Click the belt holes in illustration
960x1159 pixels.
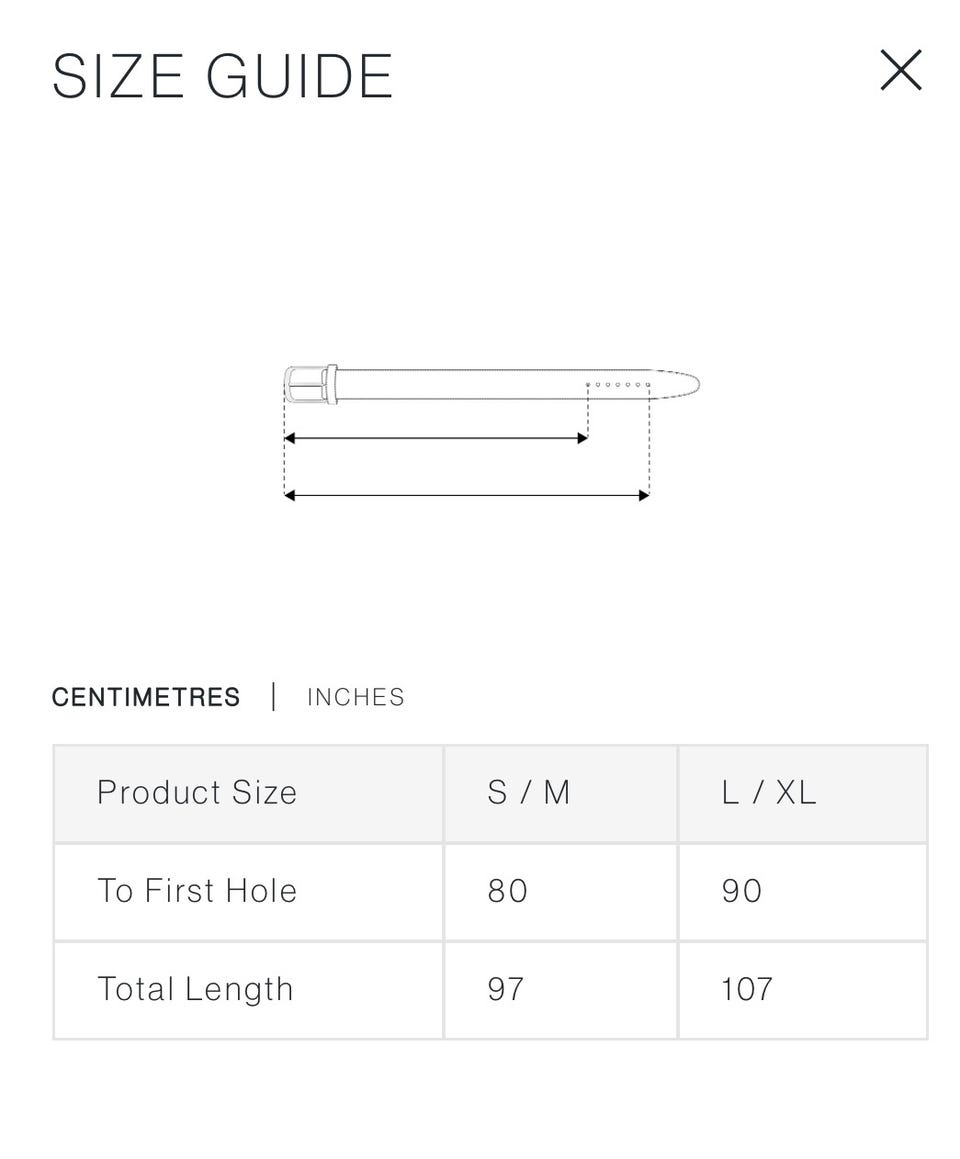pyautogui.click(x=618, y=384)
